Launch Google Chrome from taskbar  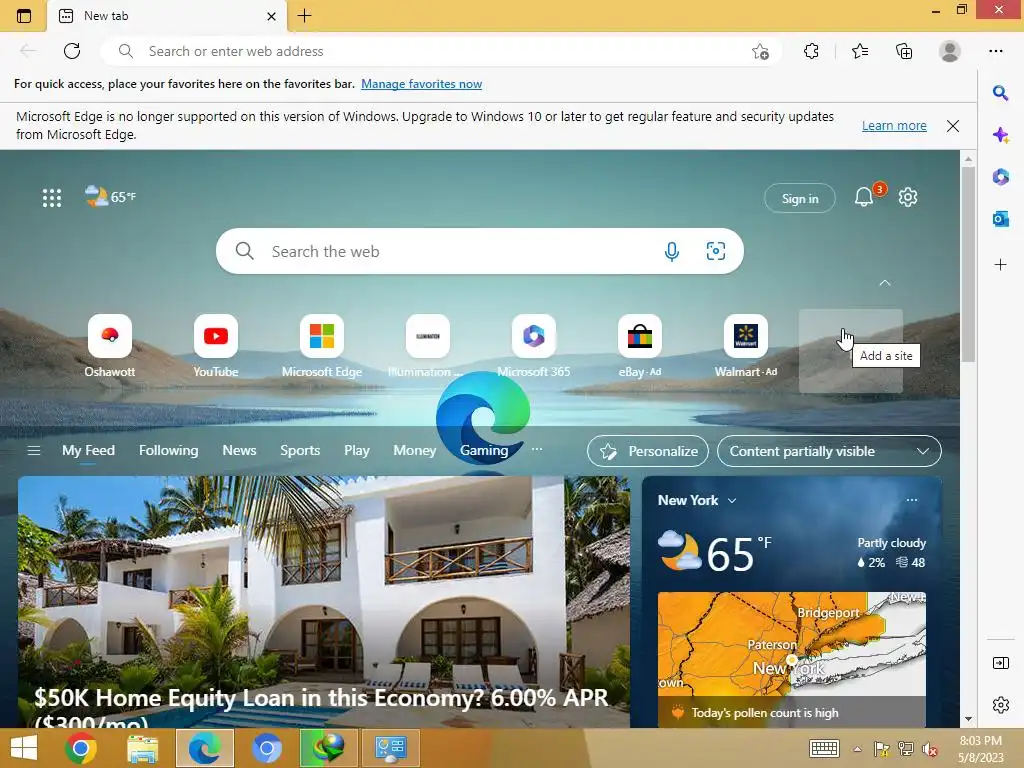[81, 748]
